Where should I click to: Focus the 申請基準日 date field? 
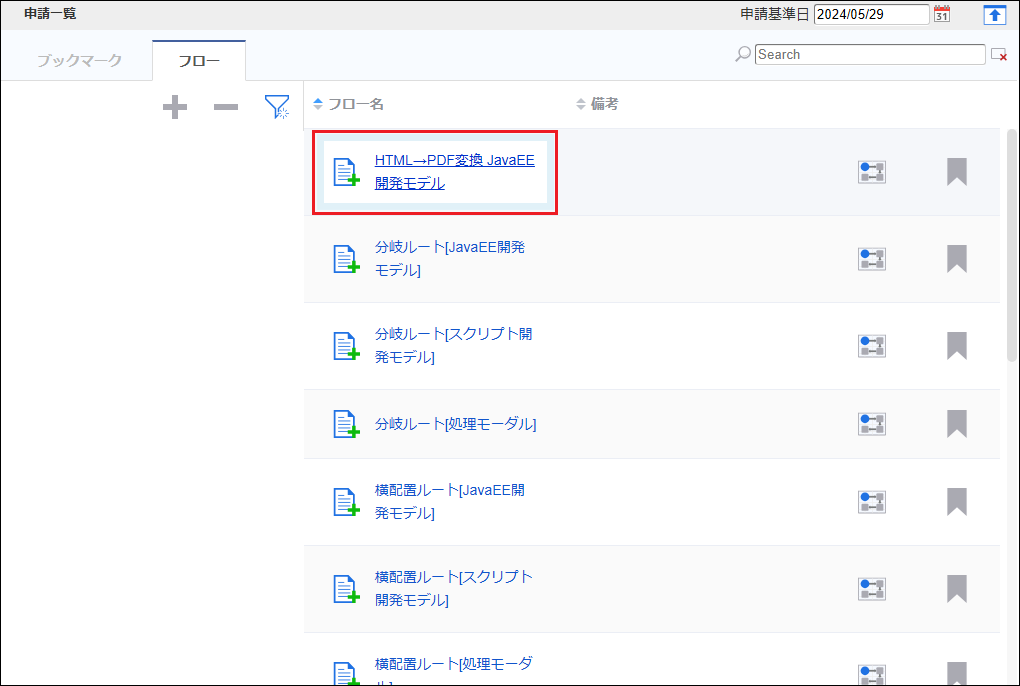(872, 14)
